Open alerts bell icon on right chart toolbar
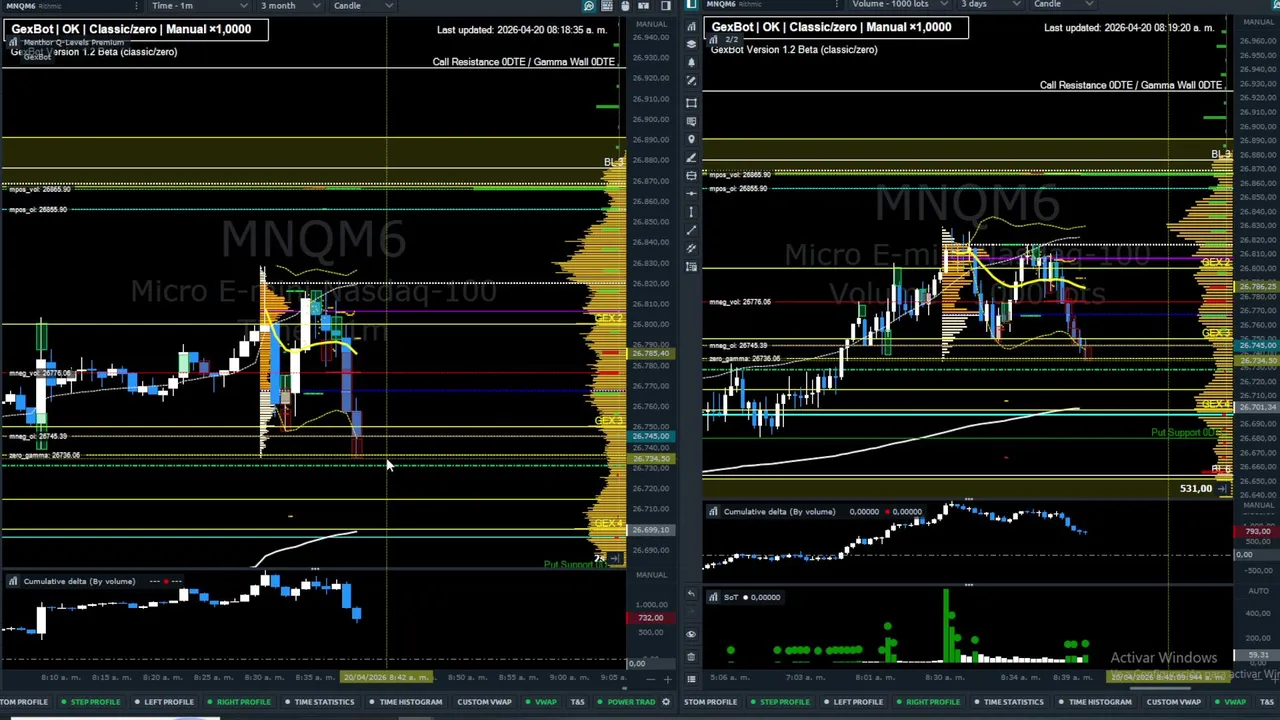Viewport: 1280px width, 720px height. pos(691,63)
